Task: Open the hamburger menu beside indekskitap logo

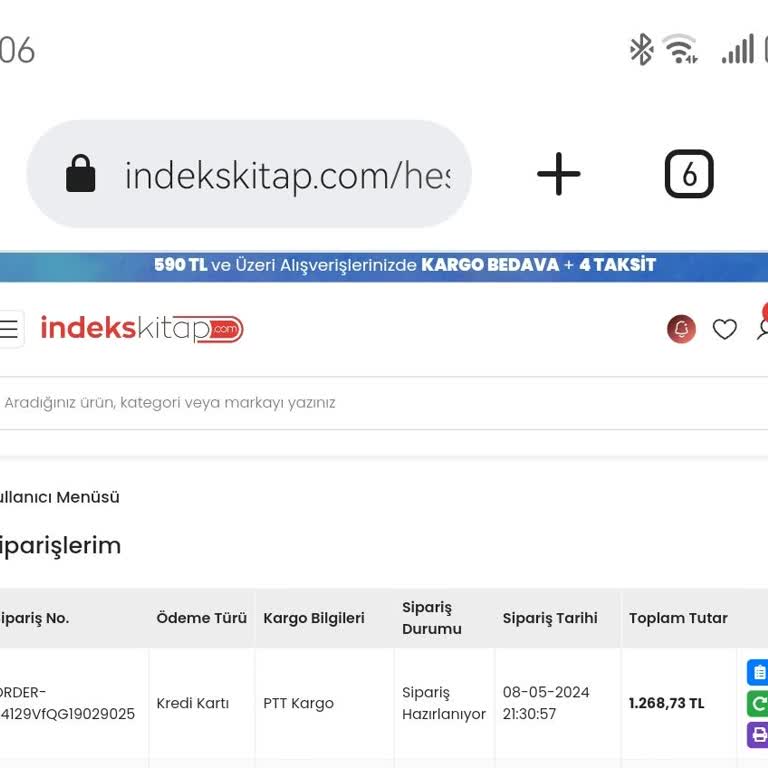Action: (10, 329)
